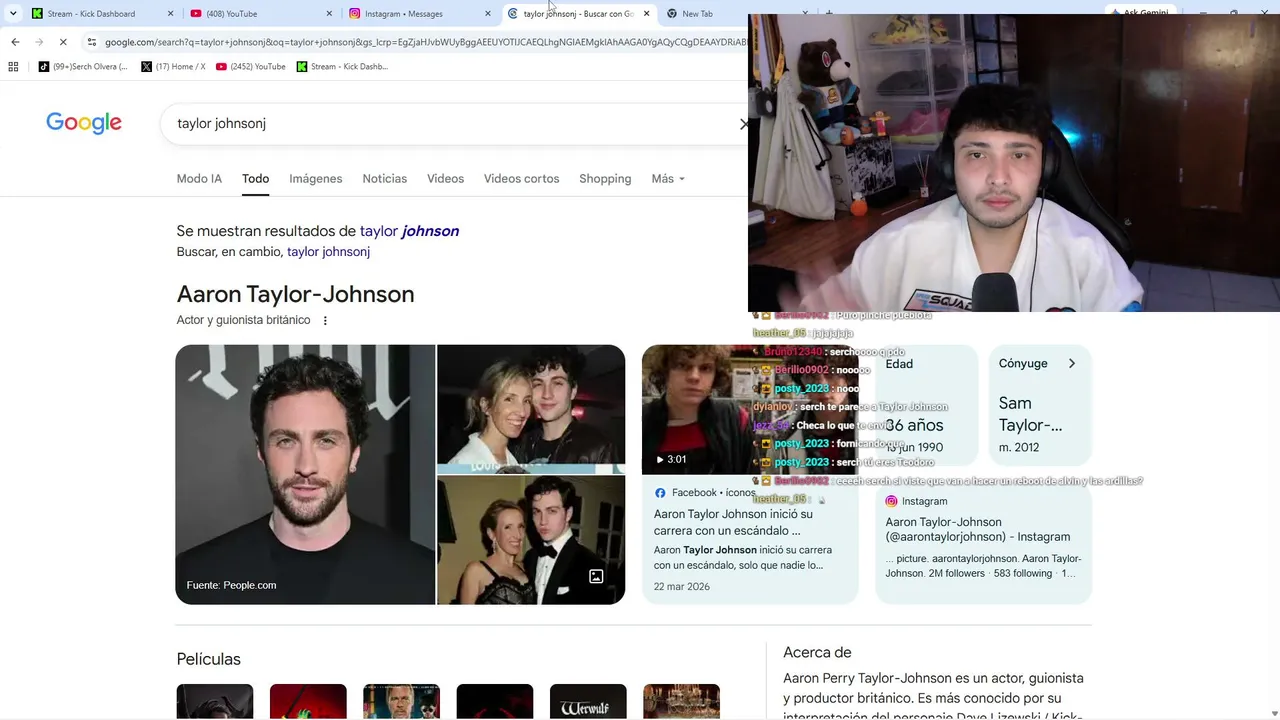Open the TikTok Serch Olvera bookmark

(x=83, y=67)
